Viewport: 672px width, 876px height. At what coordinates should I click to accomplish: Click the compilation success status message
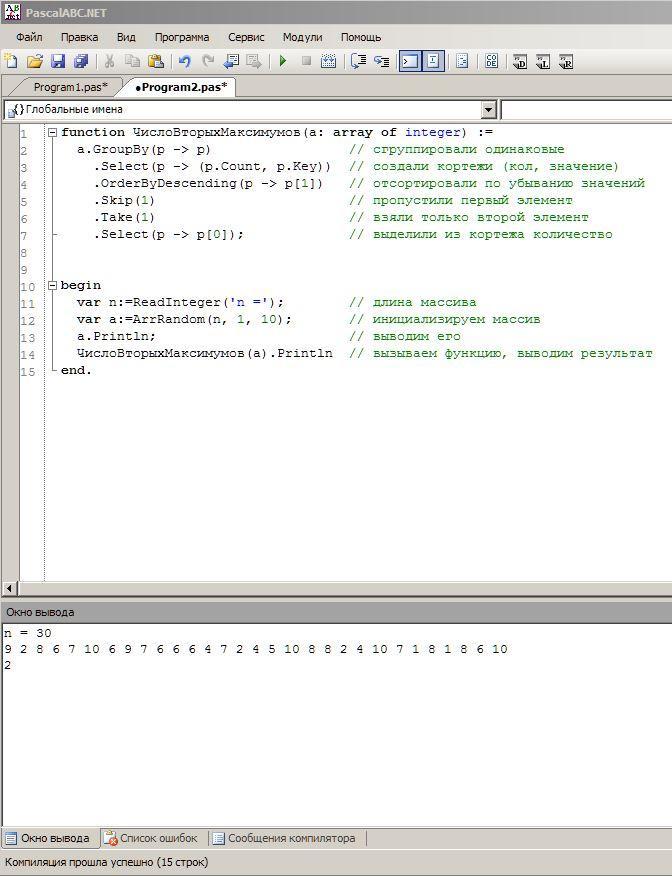[106, 862]
